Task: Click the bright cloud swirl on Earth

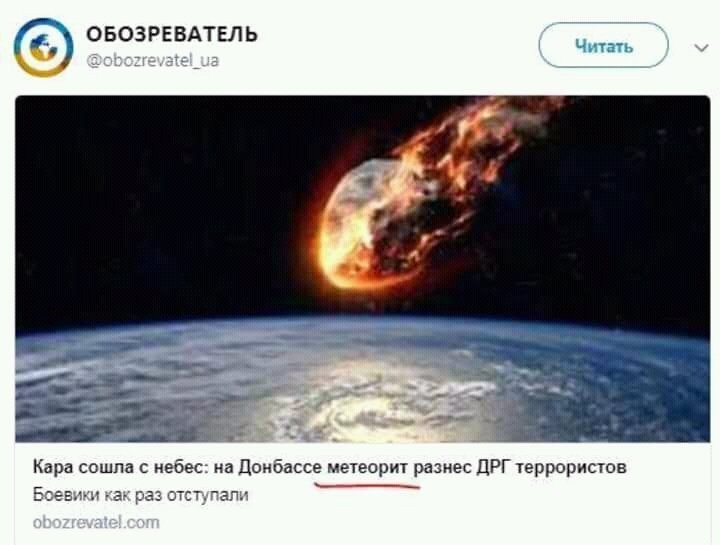Action: pos(367,411)
